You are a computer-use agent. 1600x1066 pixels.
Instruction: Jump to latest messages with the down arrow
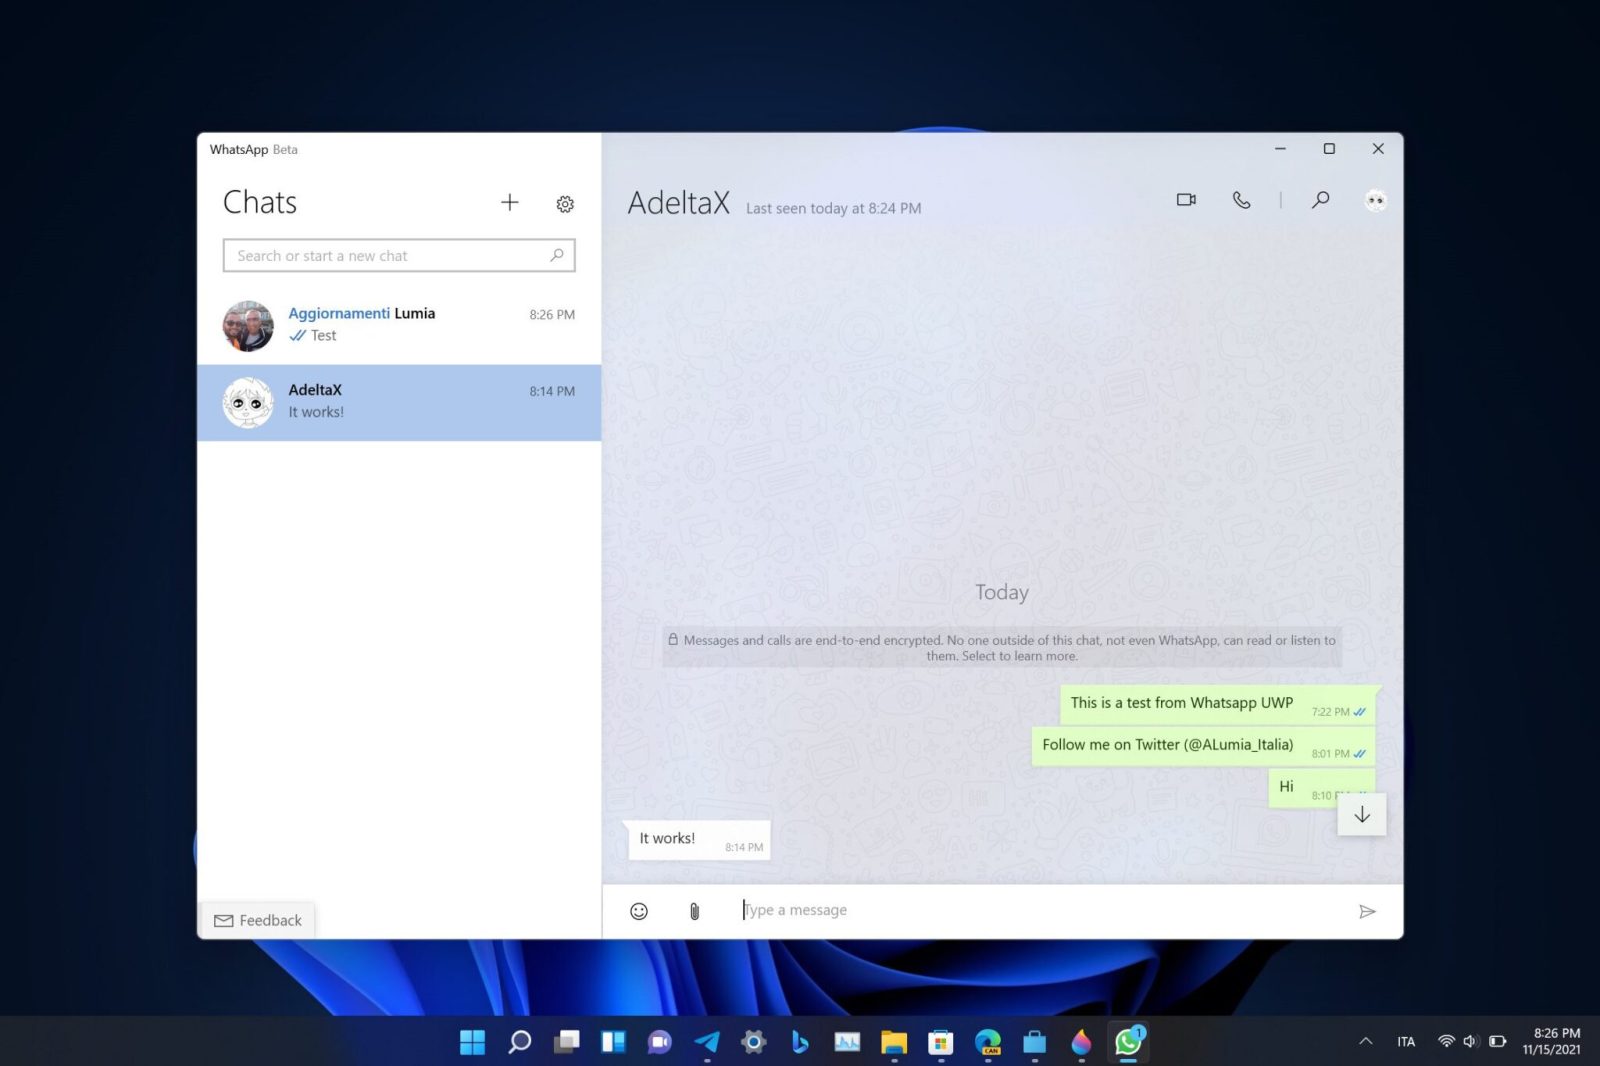(x=1362, y=815)
